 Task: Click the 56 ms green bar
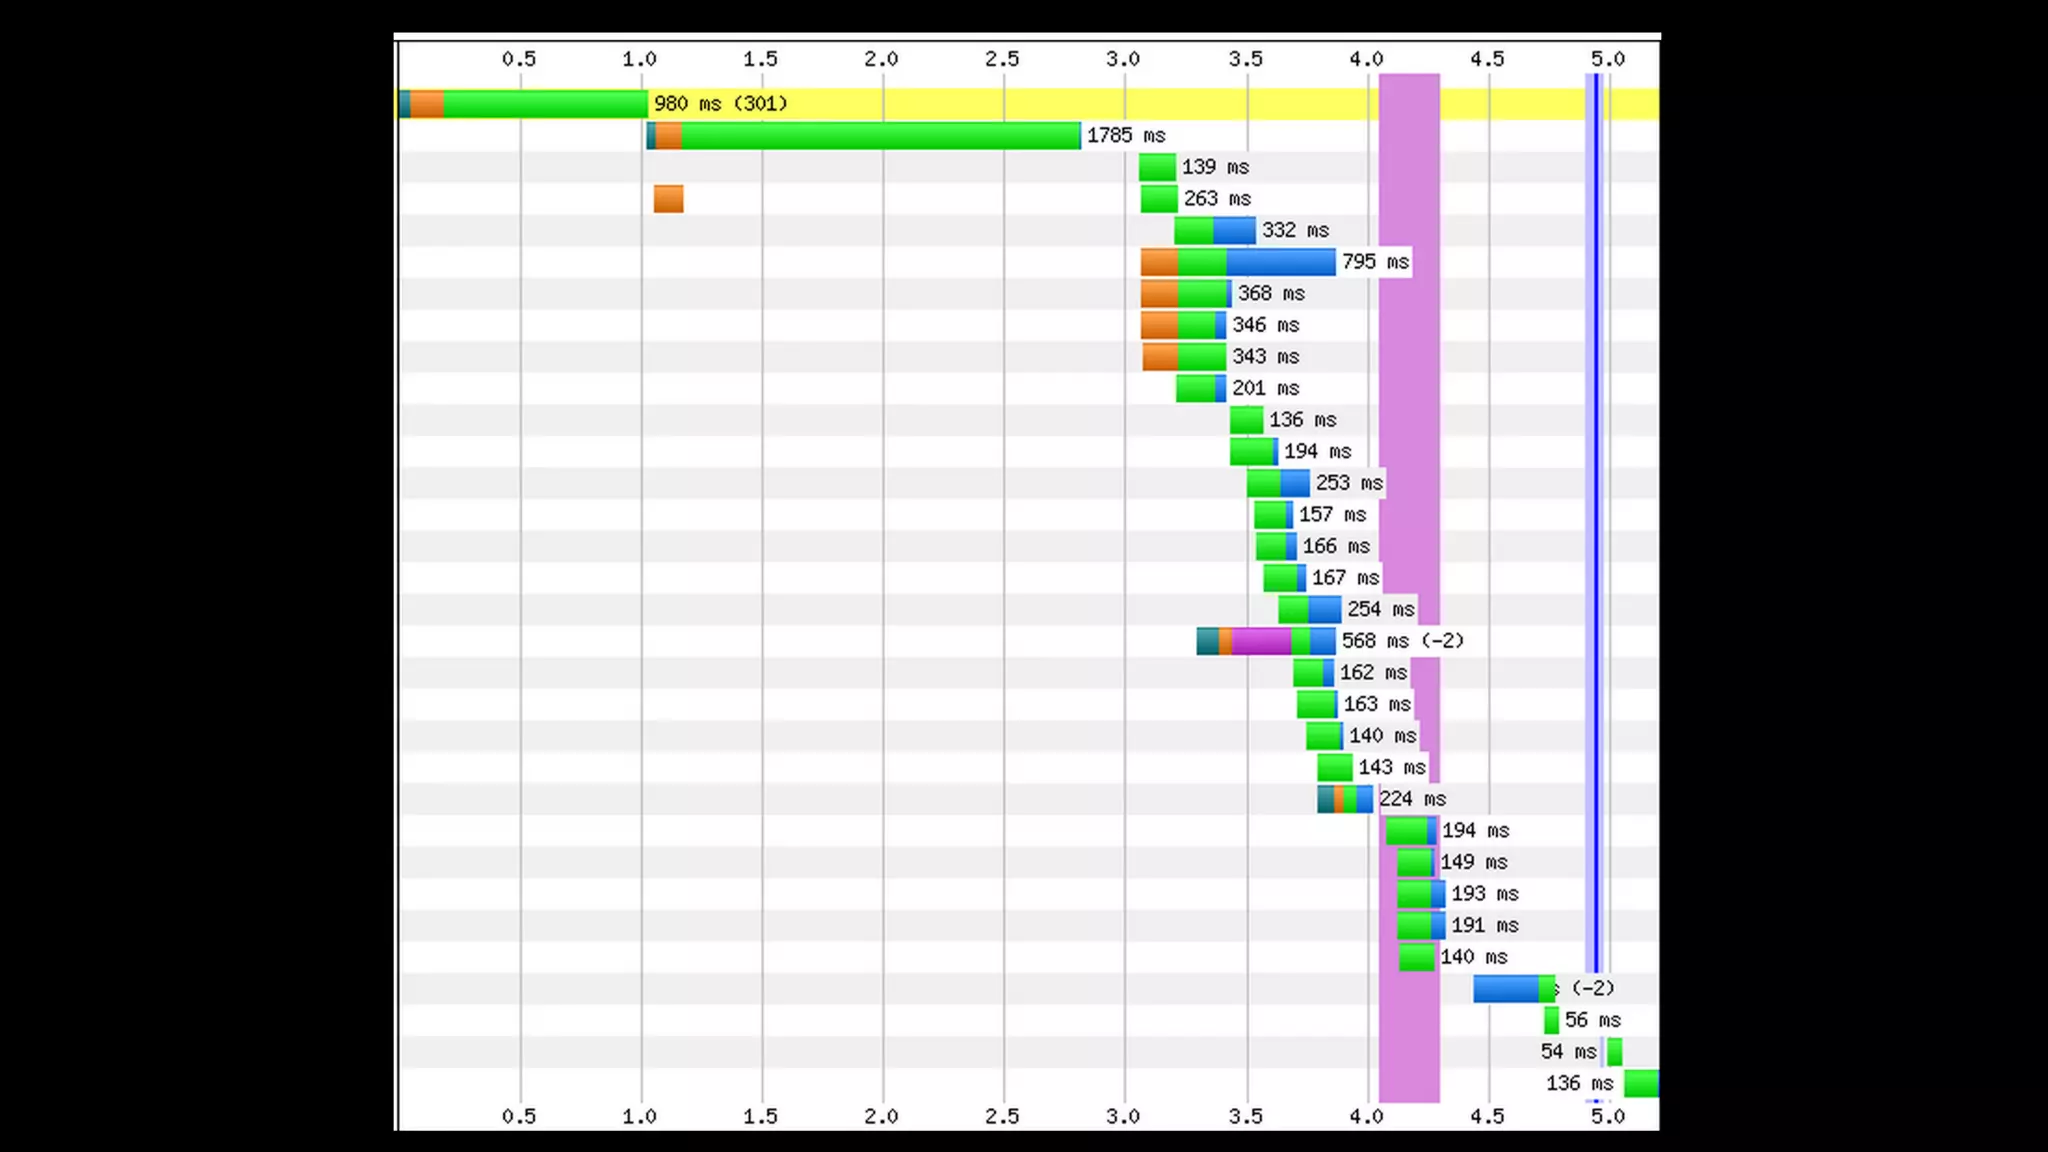(x=1551, y=1020)
